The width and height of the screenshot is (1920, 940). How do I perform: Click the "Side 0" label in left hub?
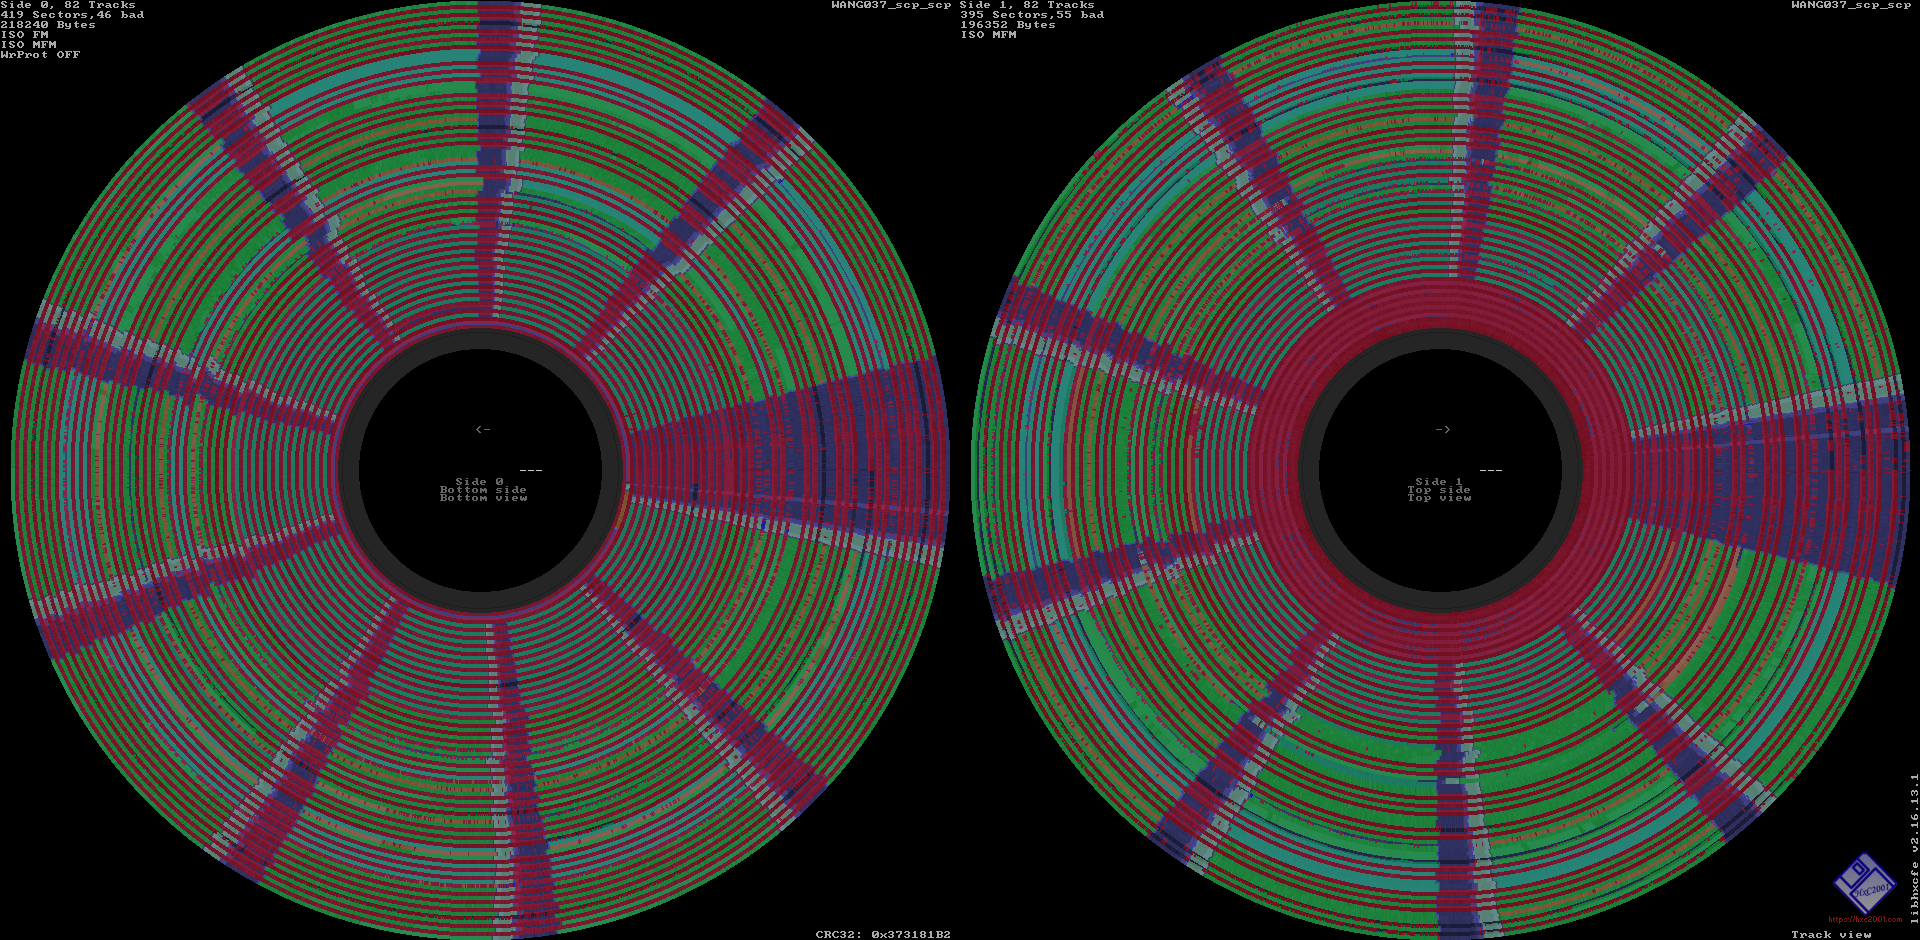tap(479, 482)
